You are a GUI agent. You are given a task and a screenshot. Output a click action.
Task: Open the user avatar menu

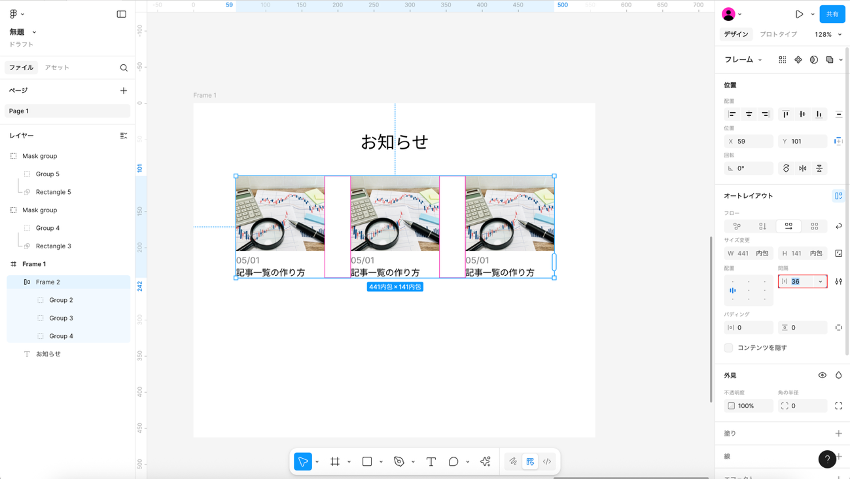coord(731,14)
